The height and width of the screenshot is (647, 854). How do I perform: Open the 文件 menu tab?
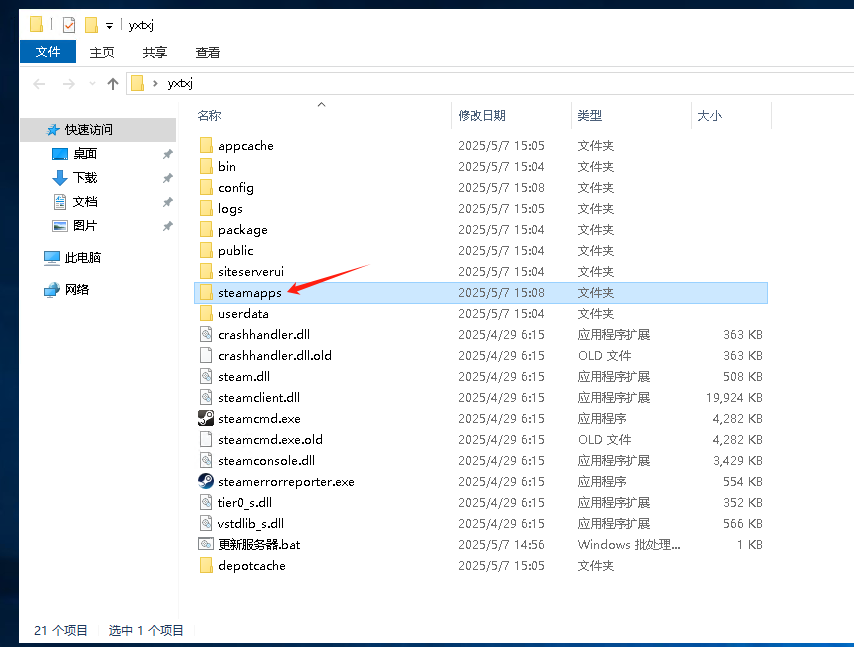[48, 52]
